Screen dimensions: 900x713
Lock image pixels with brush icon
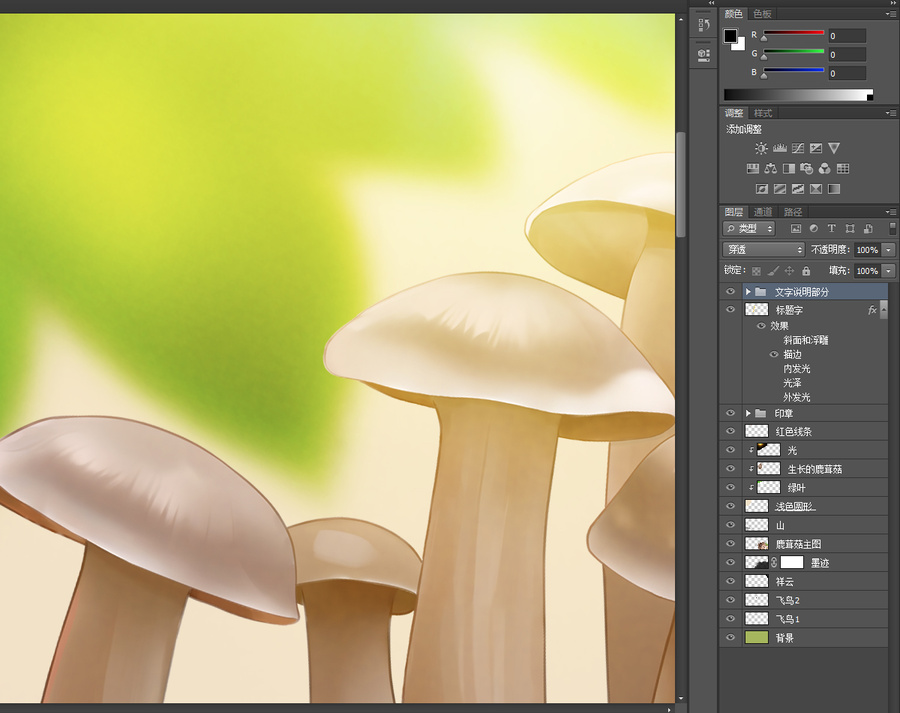coord(773,271)
